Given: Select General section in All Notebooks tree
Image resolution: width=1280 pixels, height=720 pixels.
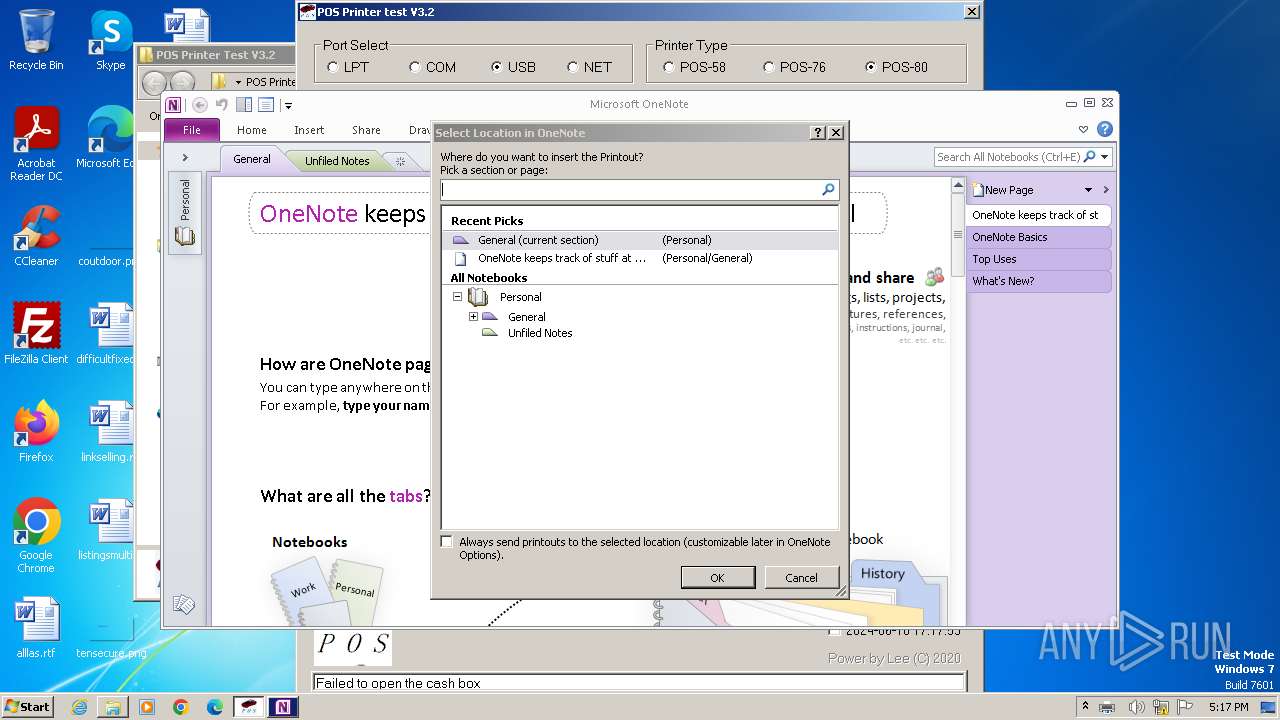Looking at the screenshot, I should [526, 317].
